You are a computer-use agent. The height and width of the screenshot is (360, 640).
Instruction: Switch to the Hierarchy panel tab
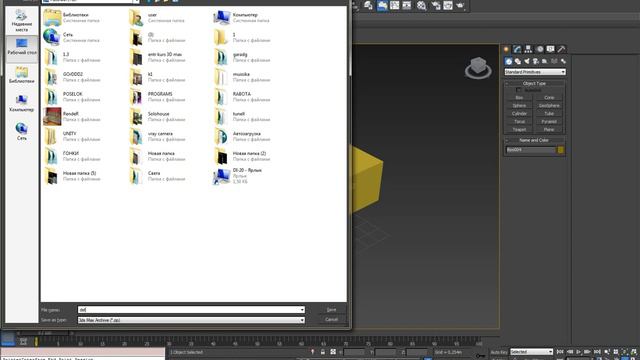[528, 49]
